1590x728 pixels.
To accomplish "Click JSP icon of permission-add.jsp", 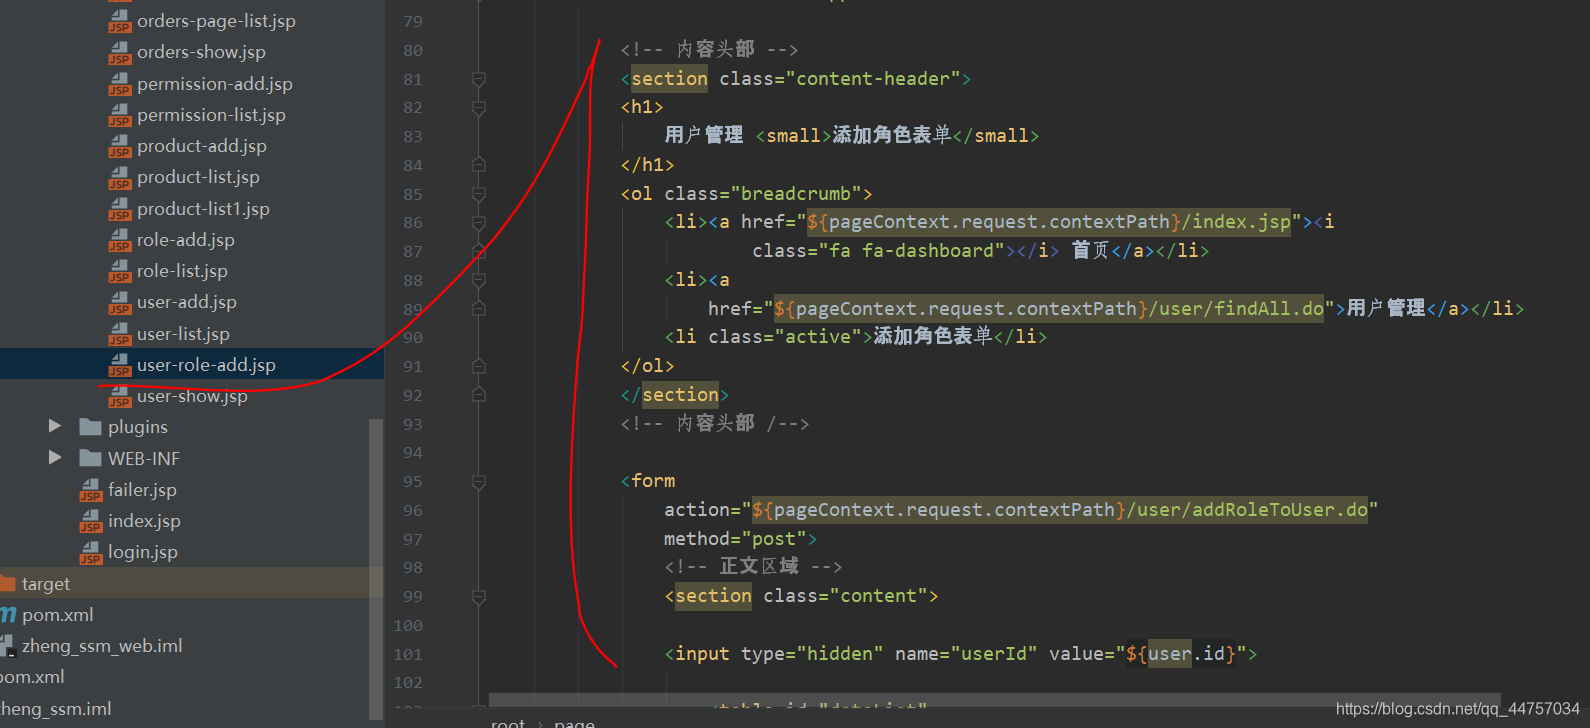I will 120,84.
